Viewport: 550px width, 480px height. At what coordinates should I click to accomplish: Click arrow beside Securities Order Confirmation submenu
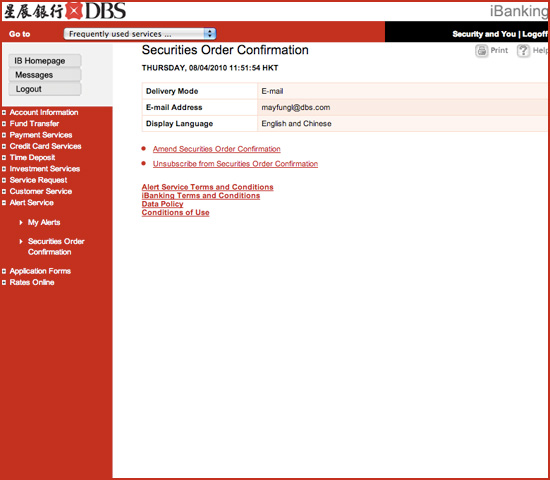(x=21, y=241)
